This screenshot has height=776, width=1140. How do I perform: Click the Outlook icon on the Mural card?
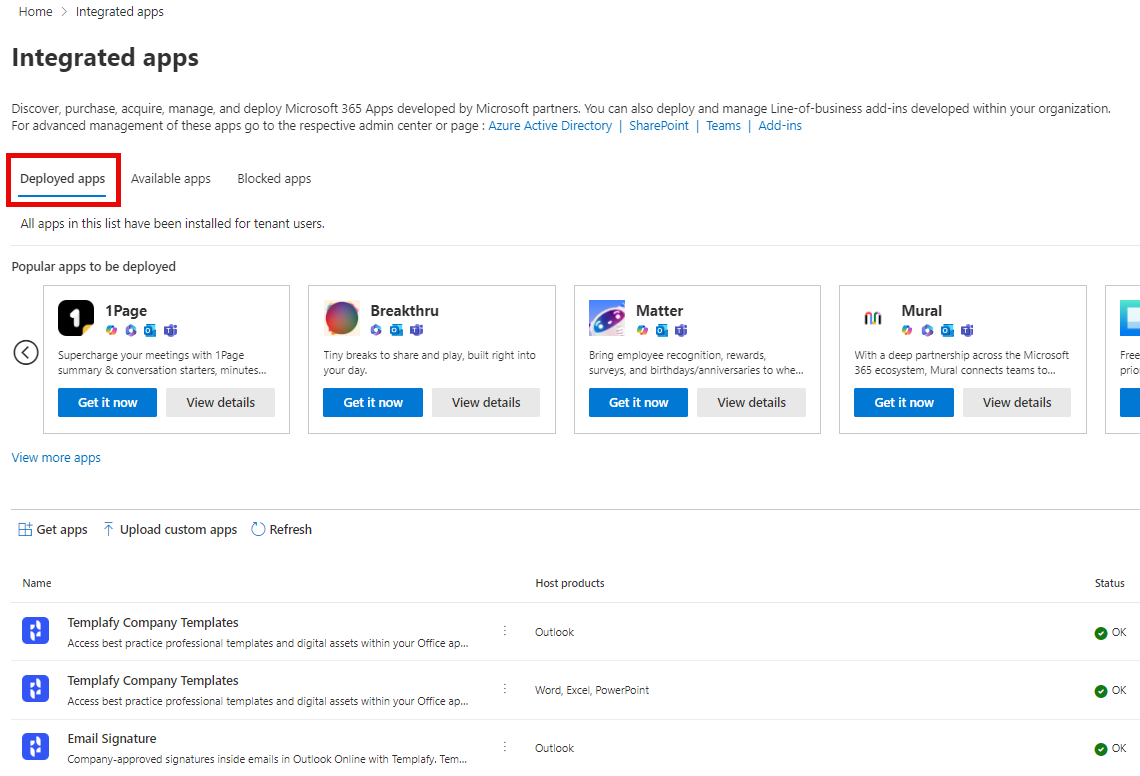click(x=947, y=331)
